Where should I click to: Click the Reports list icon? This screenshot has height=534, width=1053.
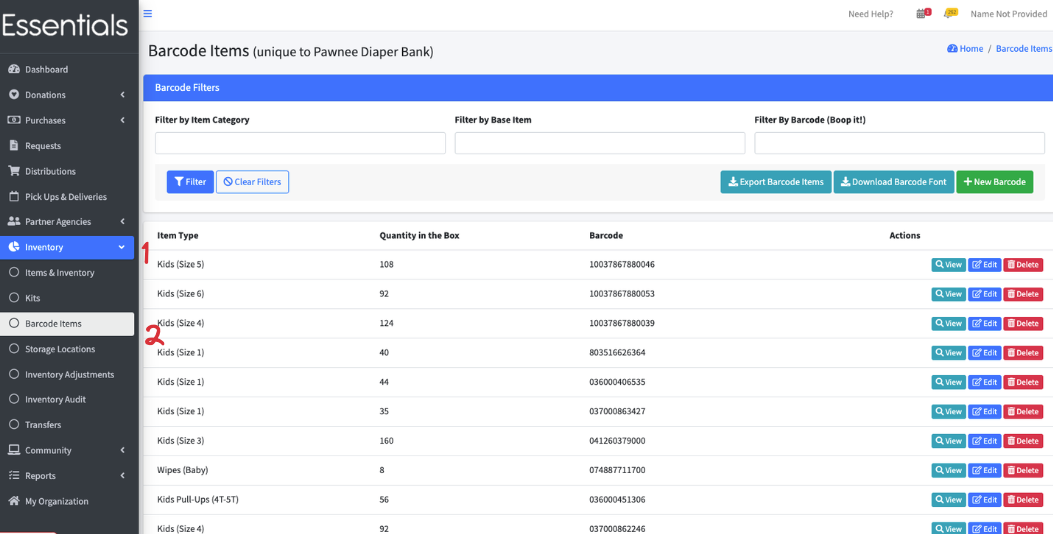[x=13, y=476]
